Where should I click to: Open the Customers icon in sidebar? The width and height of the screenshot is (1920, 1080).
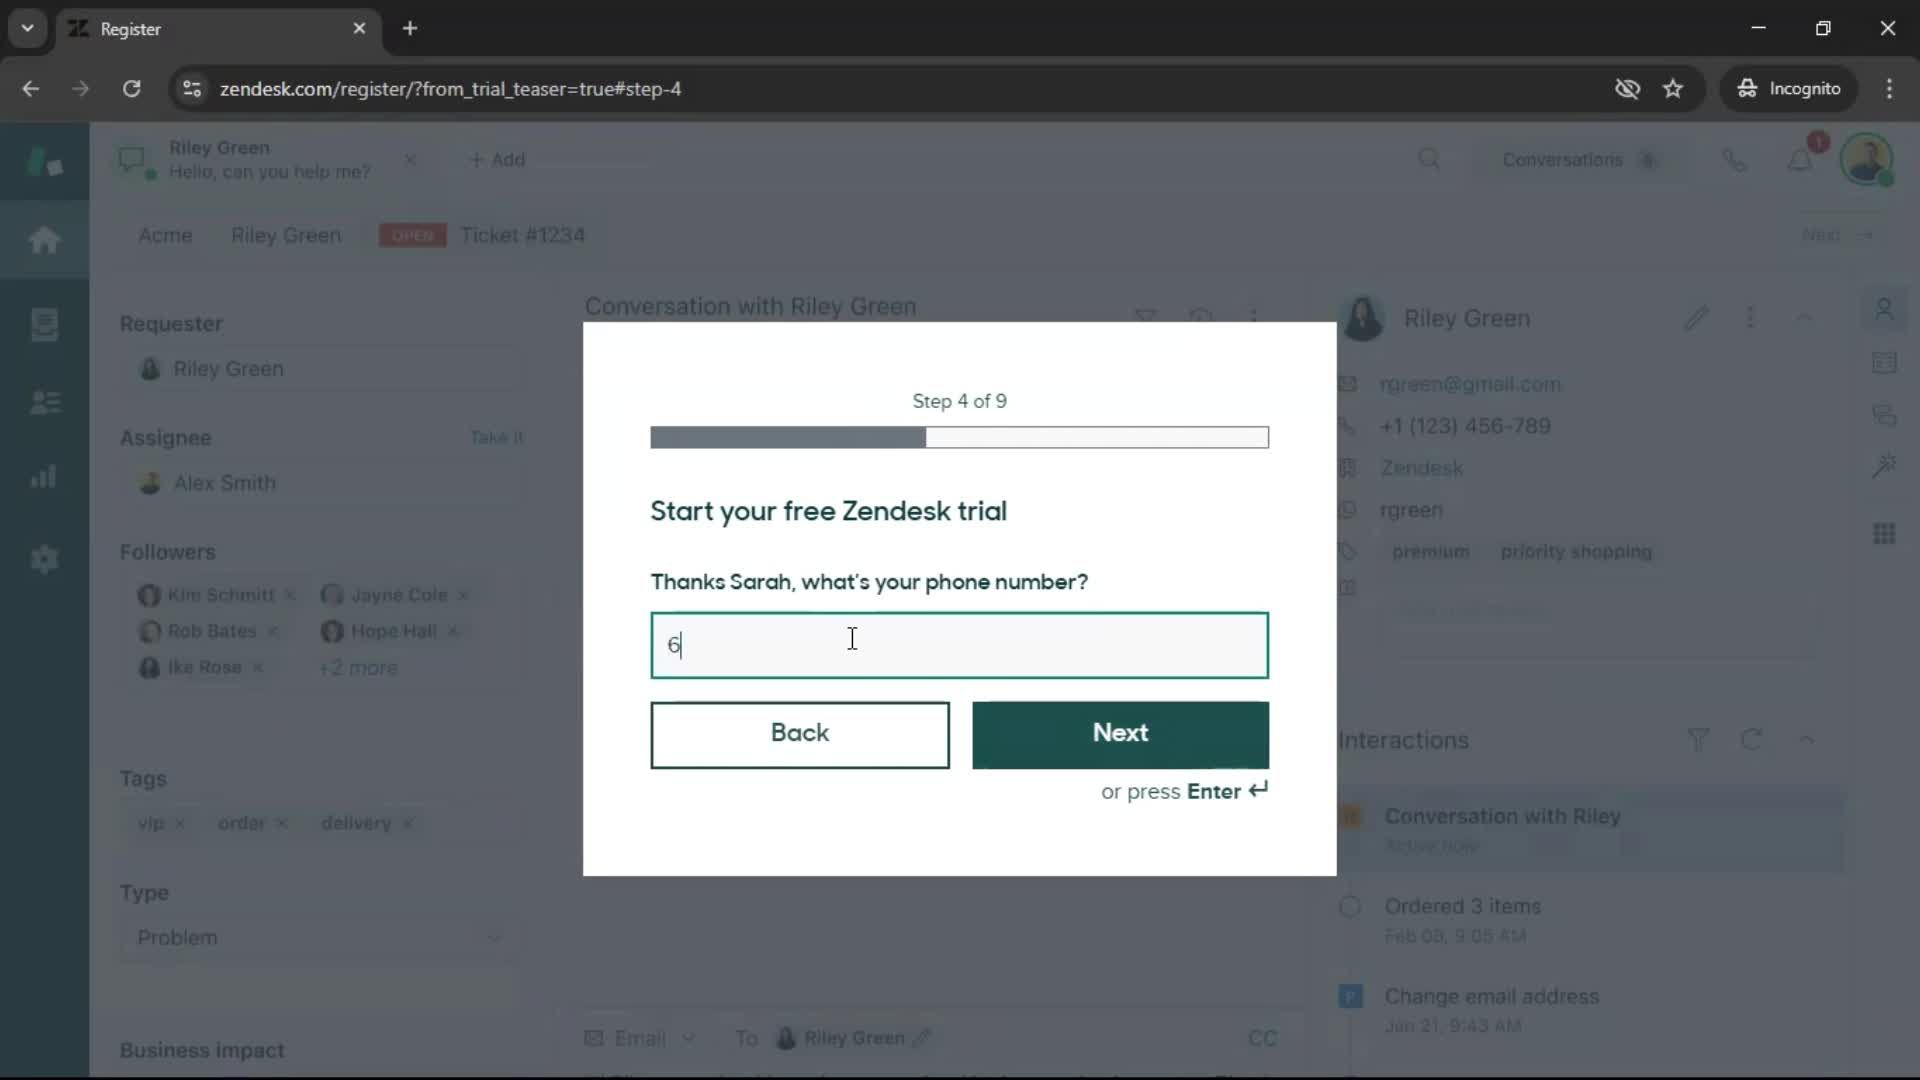coord(44,402)
